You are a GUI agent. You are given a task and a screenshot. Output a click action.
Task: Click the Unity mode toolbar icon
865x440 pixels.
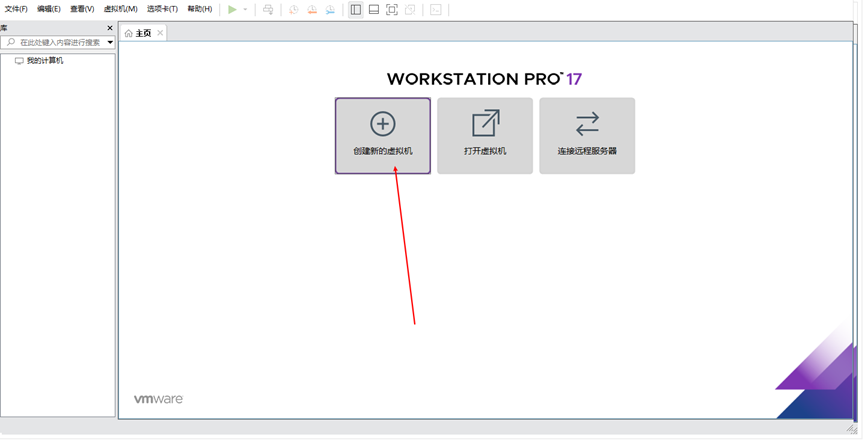click(x=410, y=9)
